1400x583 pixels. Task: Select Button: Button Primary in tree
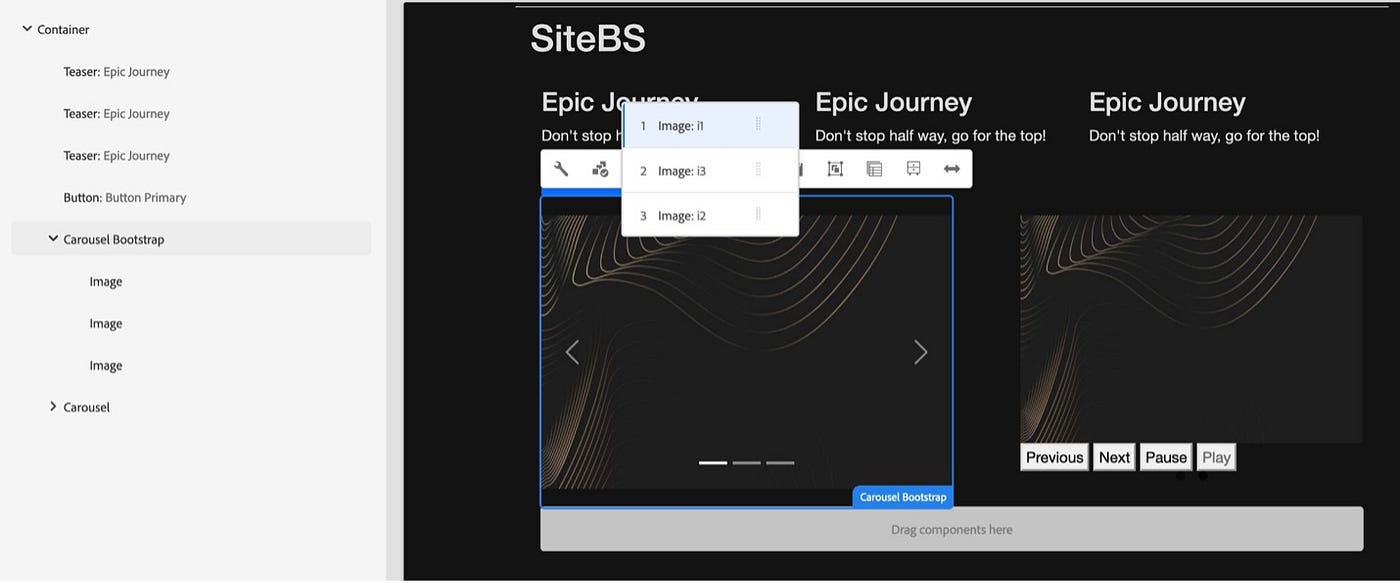pos(191,197)
